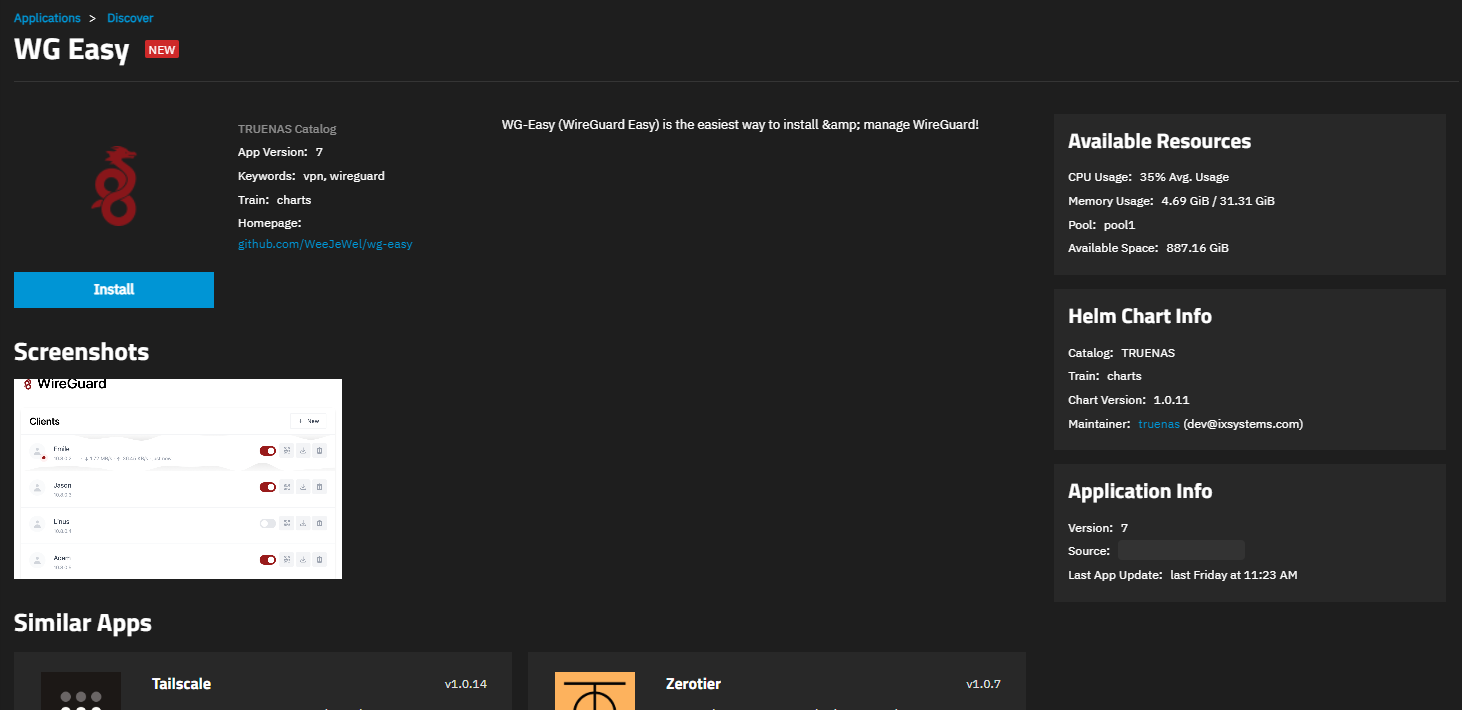The image size is (1462, 710).
Task: Open the Zerotier similar app card
Action: pos(777,681)
